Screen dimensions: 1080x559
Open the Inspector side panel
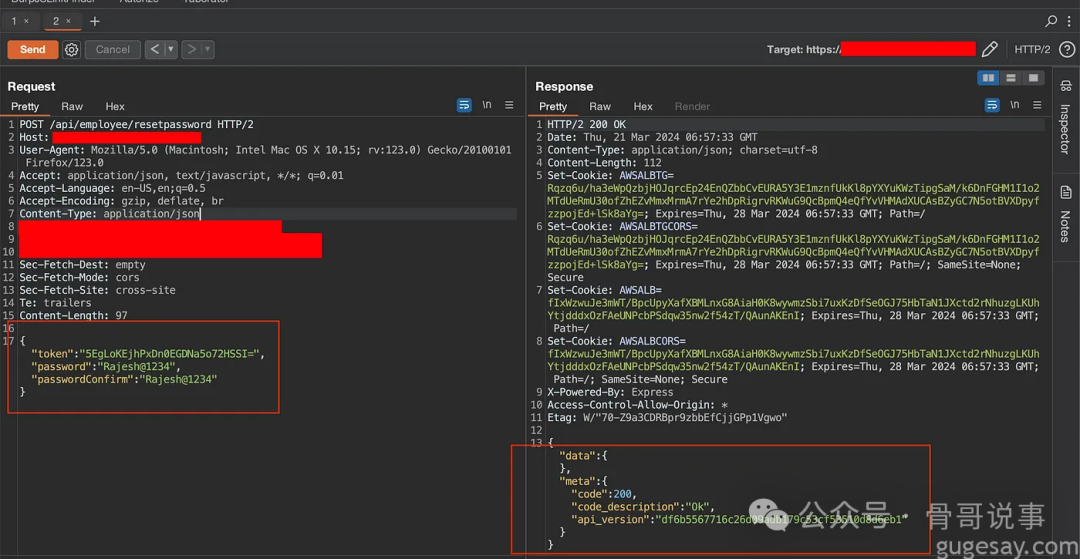1066,118
